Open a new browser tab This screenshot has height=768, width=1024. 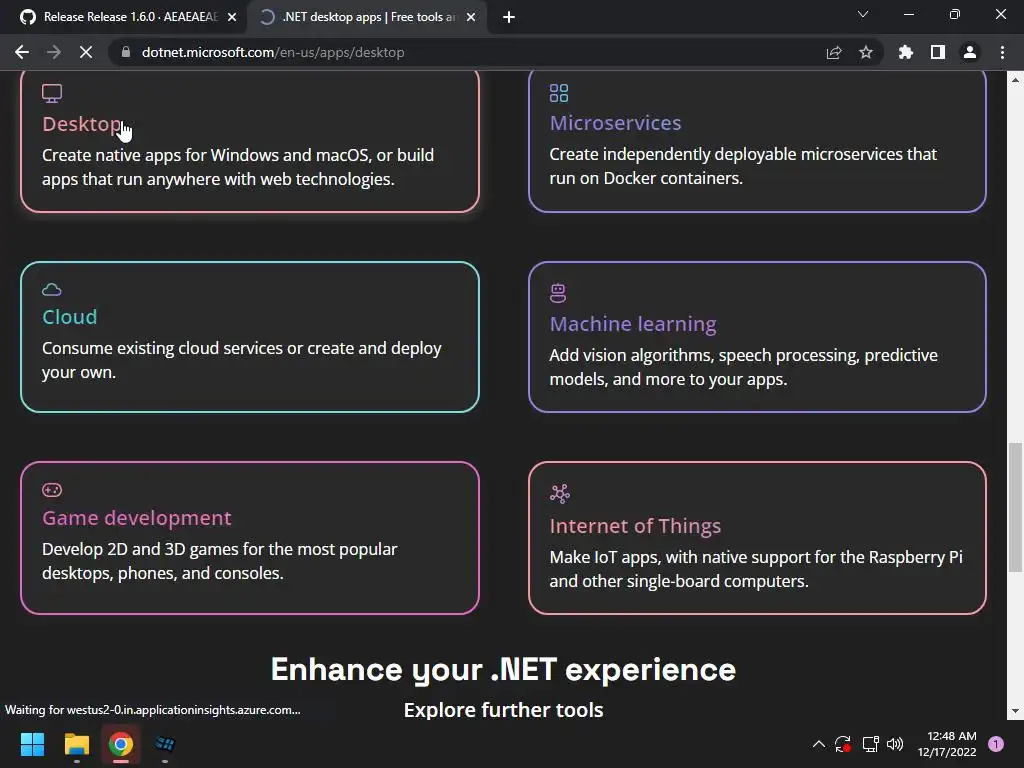click(x=509, y=17)
